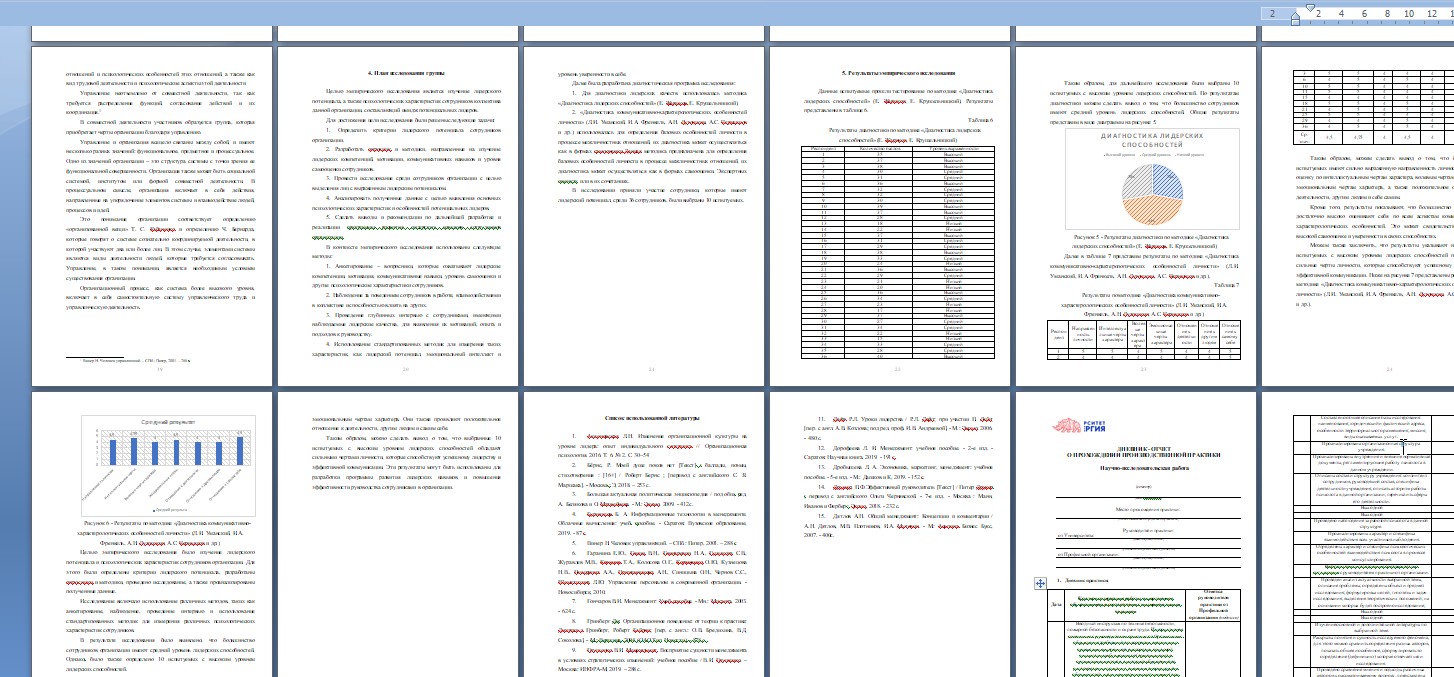Click the university logo on the diary page

(1080, 425)
